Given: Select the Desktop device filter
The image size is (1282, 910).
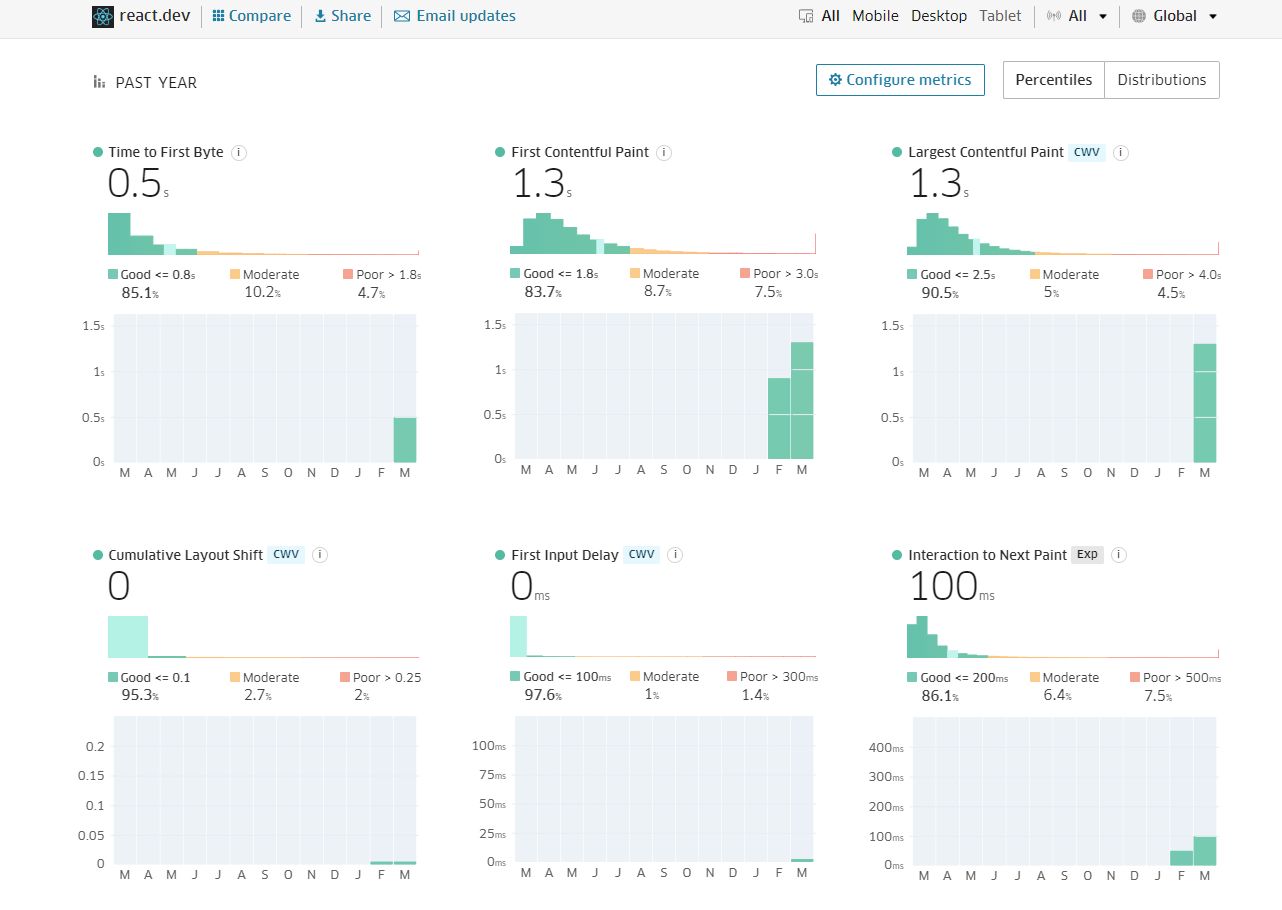Looking at the screenshot, I should coord(938,16).
